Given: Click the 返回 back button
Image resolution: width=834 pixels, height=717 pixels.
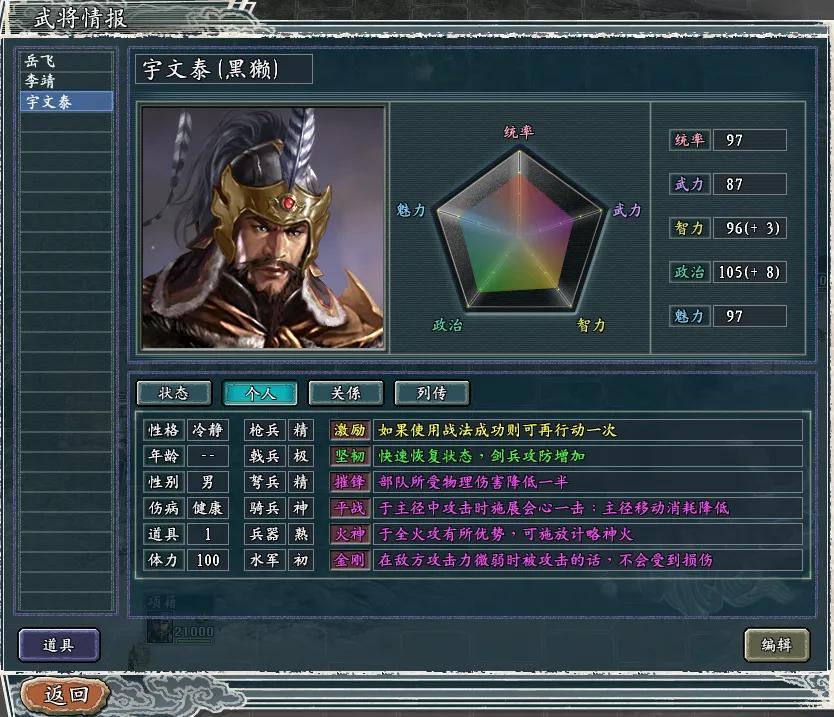Looking at the screenshot, I should [65, 694].
